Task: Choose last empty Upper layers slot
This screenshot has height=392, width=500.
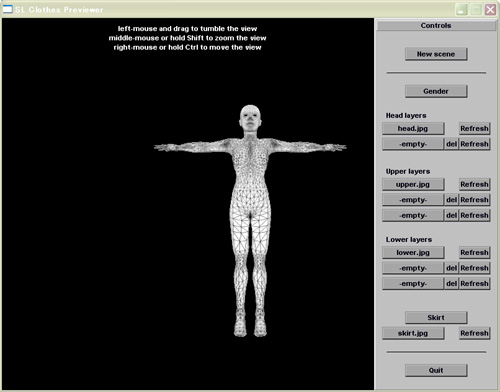Action: [413, 215]
